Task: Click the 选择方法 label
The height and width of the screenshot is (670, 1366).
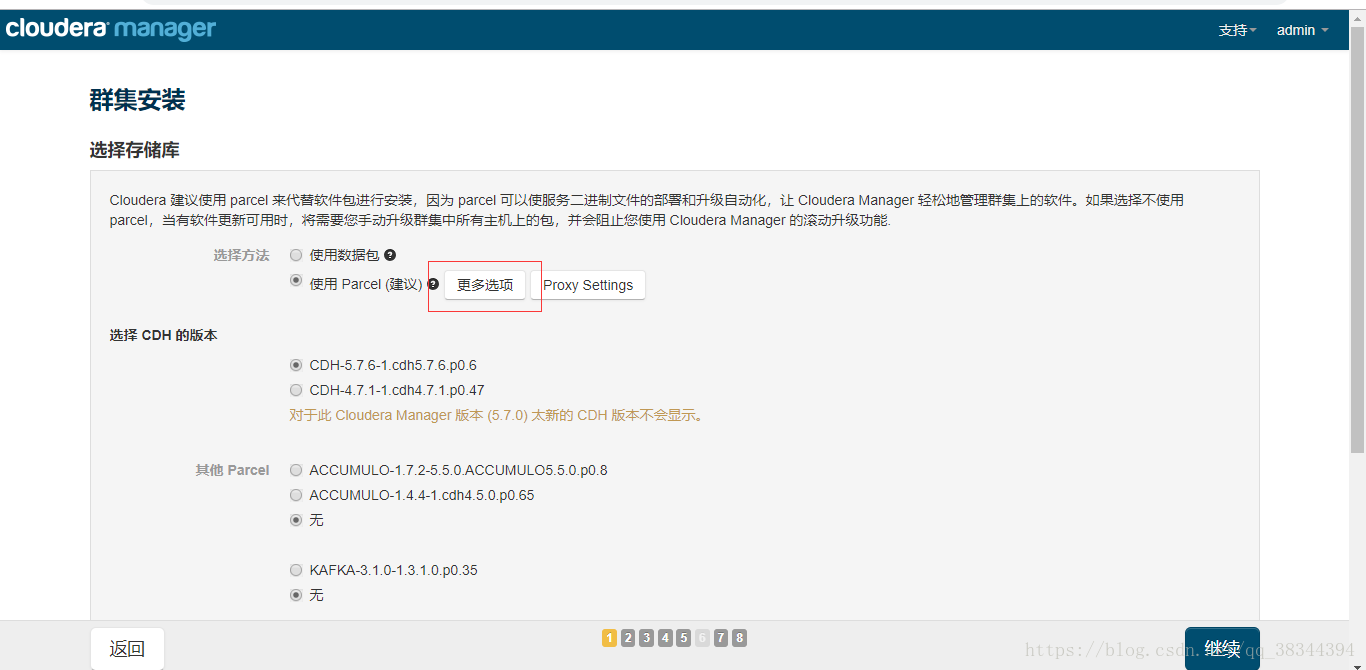Action: tap(241, 255)
